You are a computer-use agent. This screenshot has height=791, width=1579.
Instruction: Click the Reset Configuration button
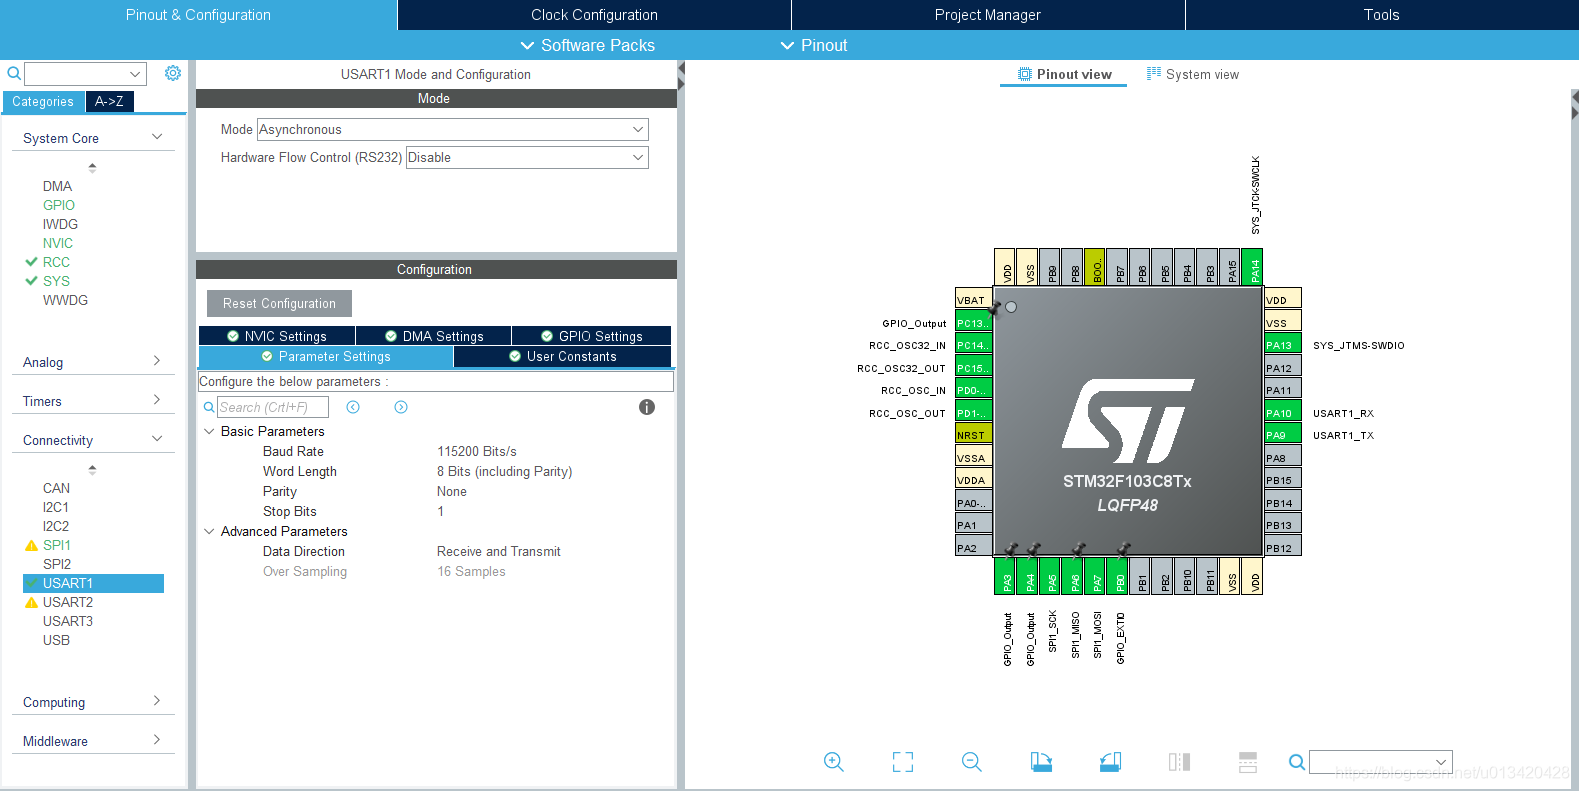[279, 303]
